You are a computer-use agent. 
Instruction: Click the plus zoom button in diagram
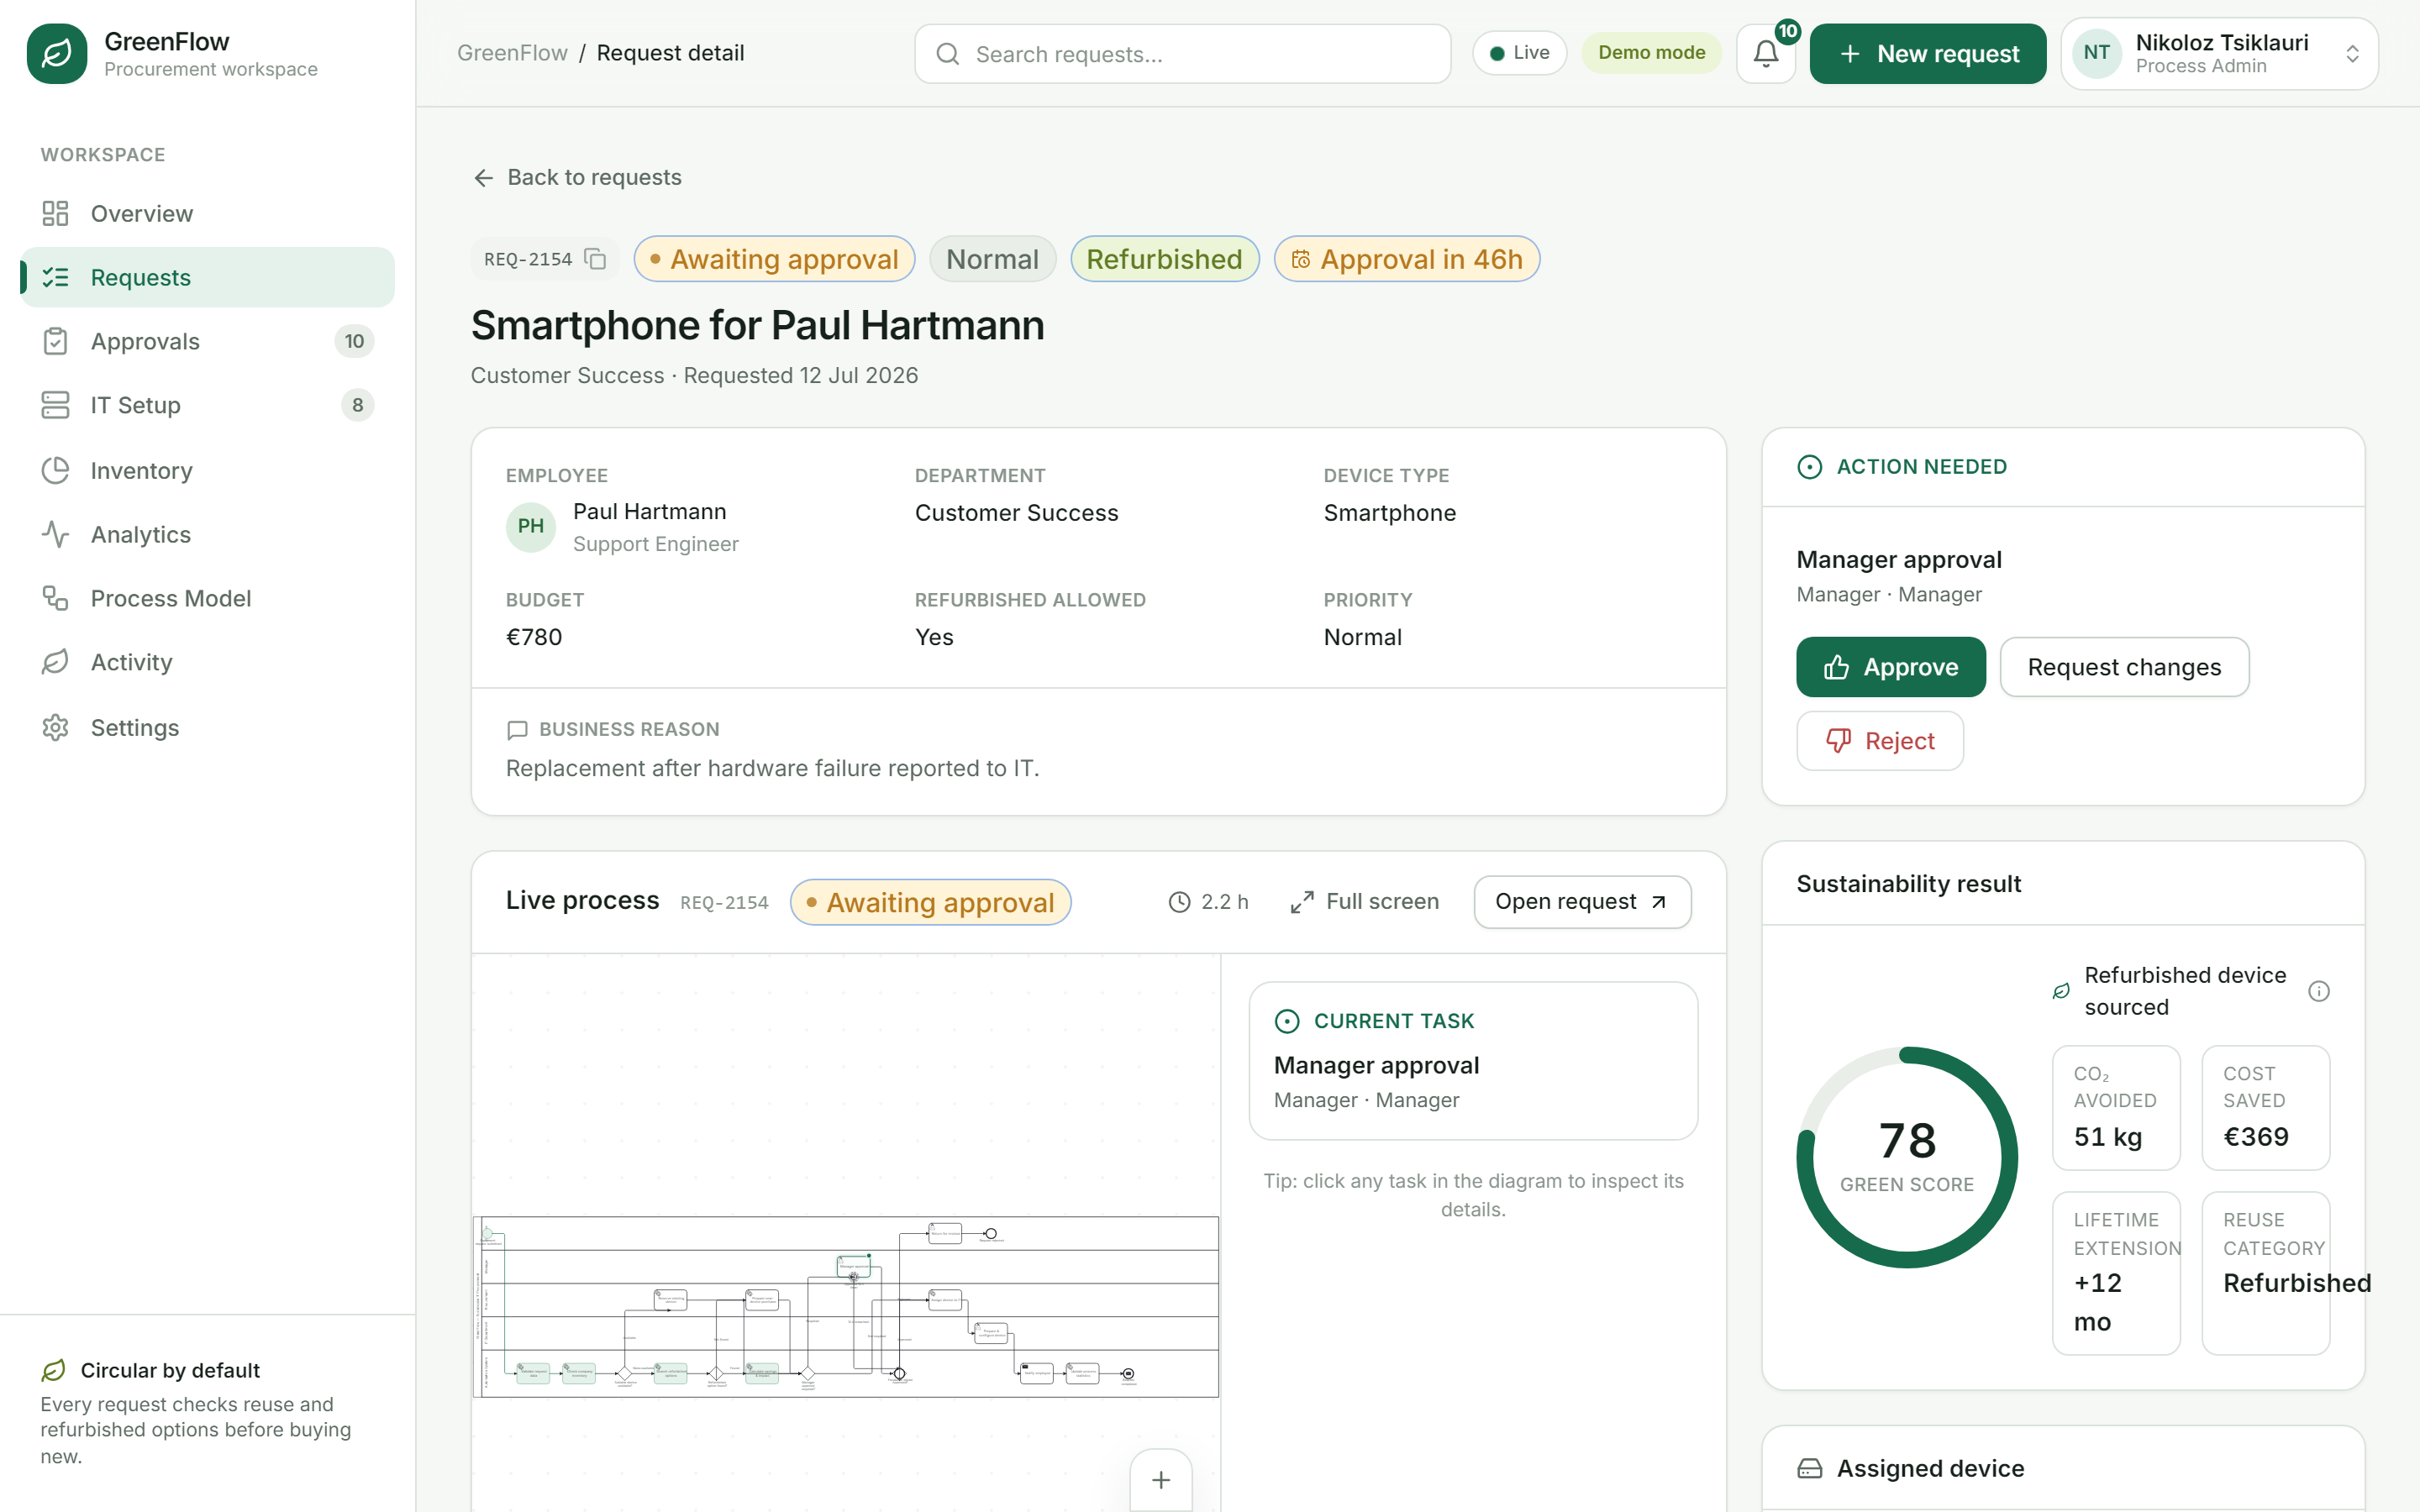pyautogui.click(x=1161, y=1479)
